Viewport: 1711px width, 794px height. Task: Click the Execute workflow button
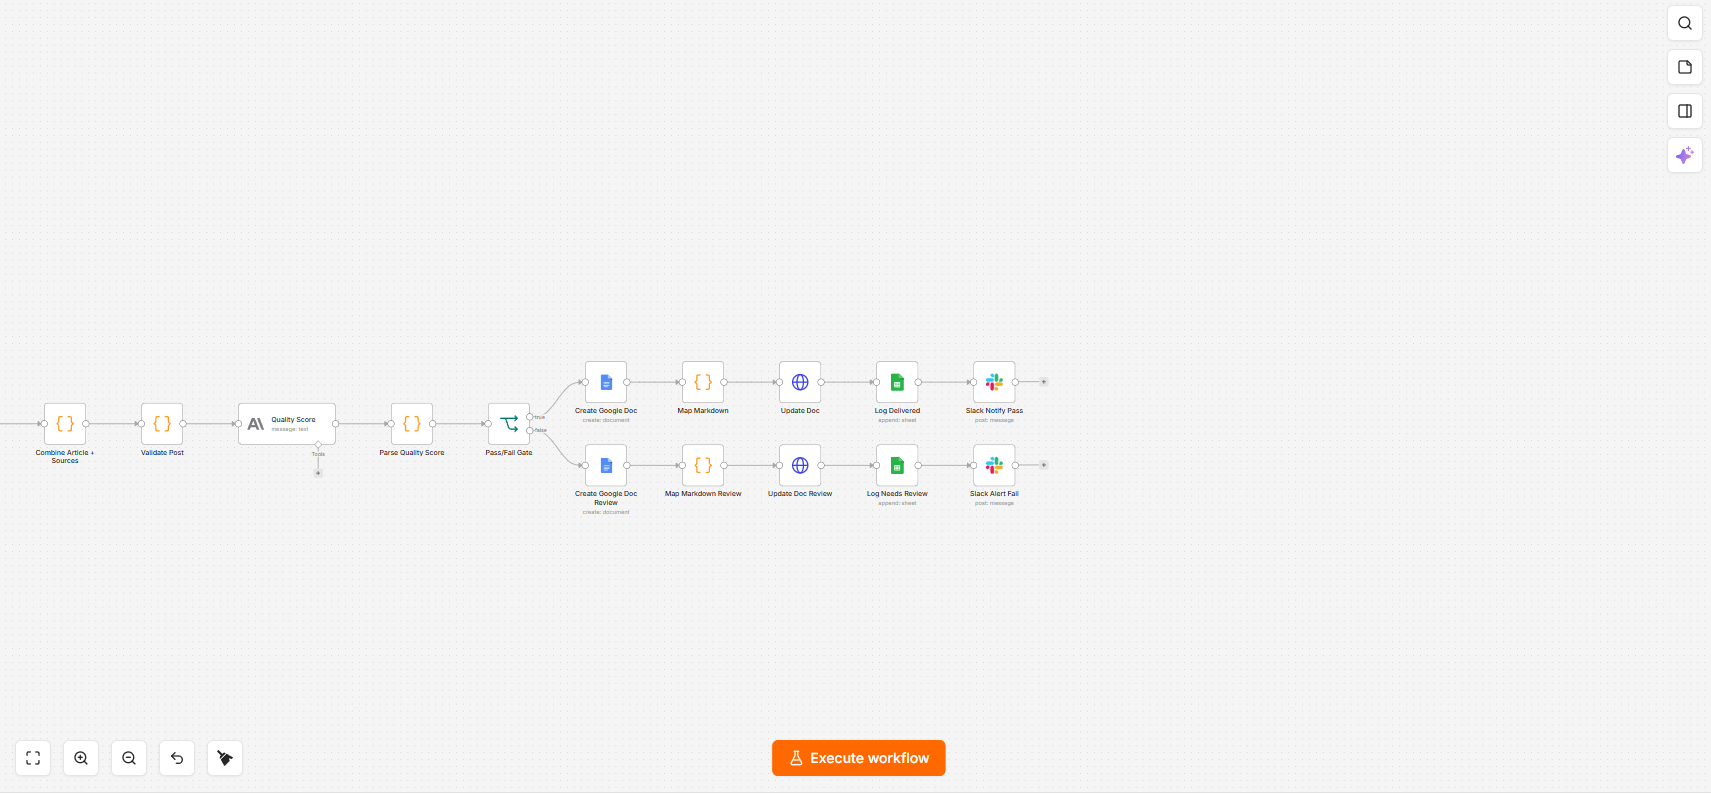[x=859, y=758]
